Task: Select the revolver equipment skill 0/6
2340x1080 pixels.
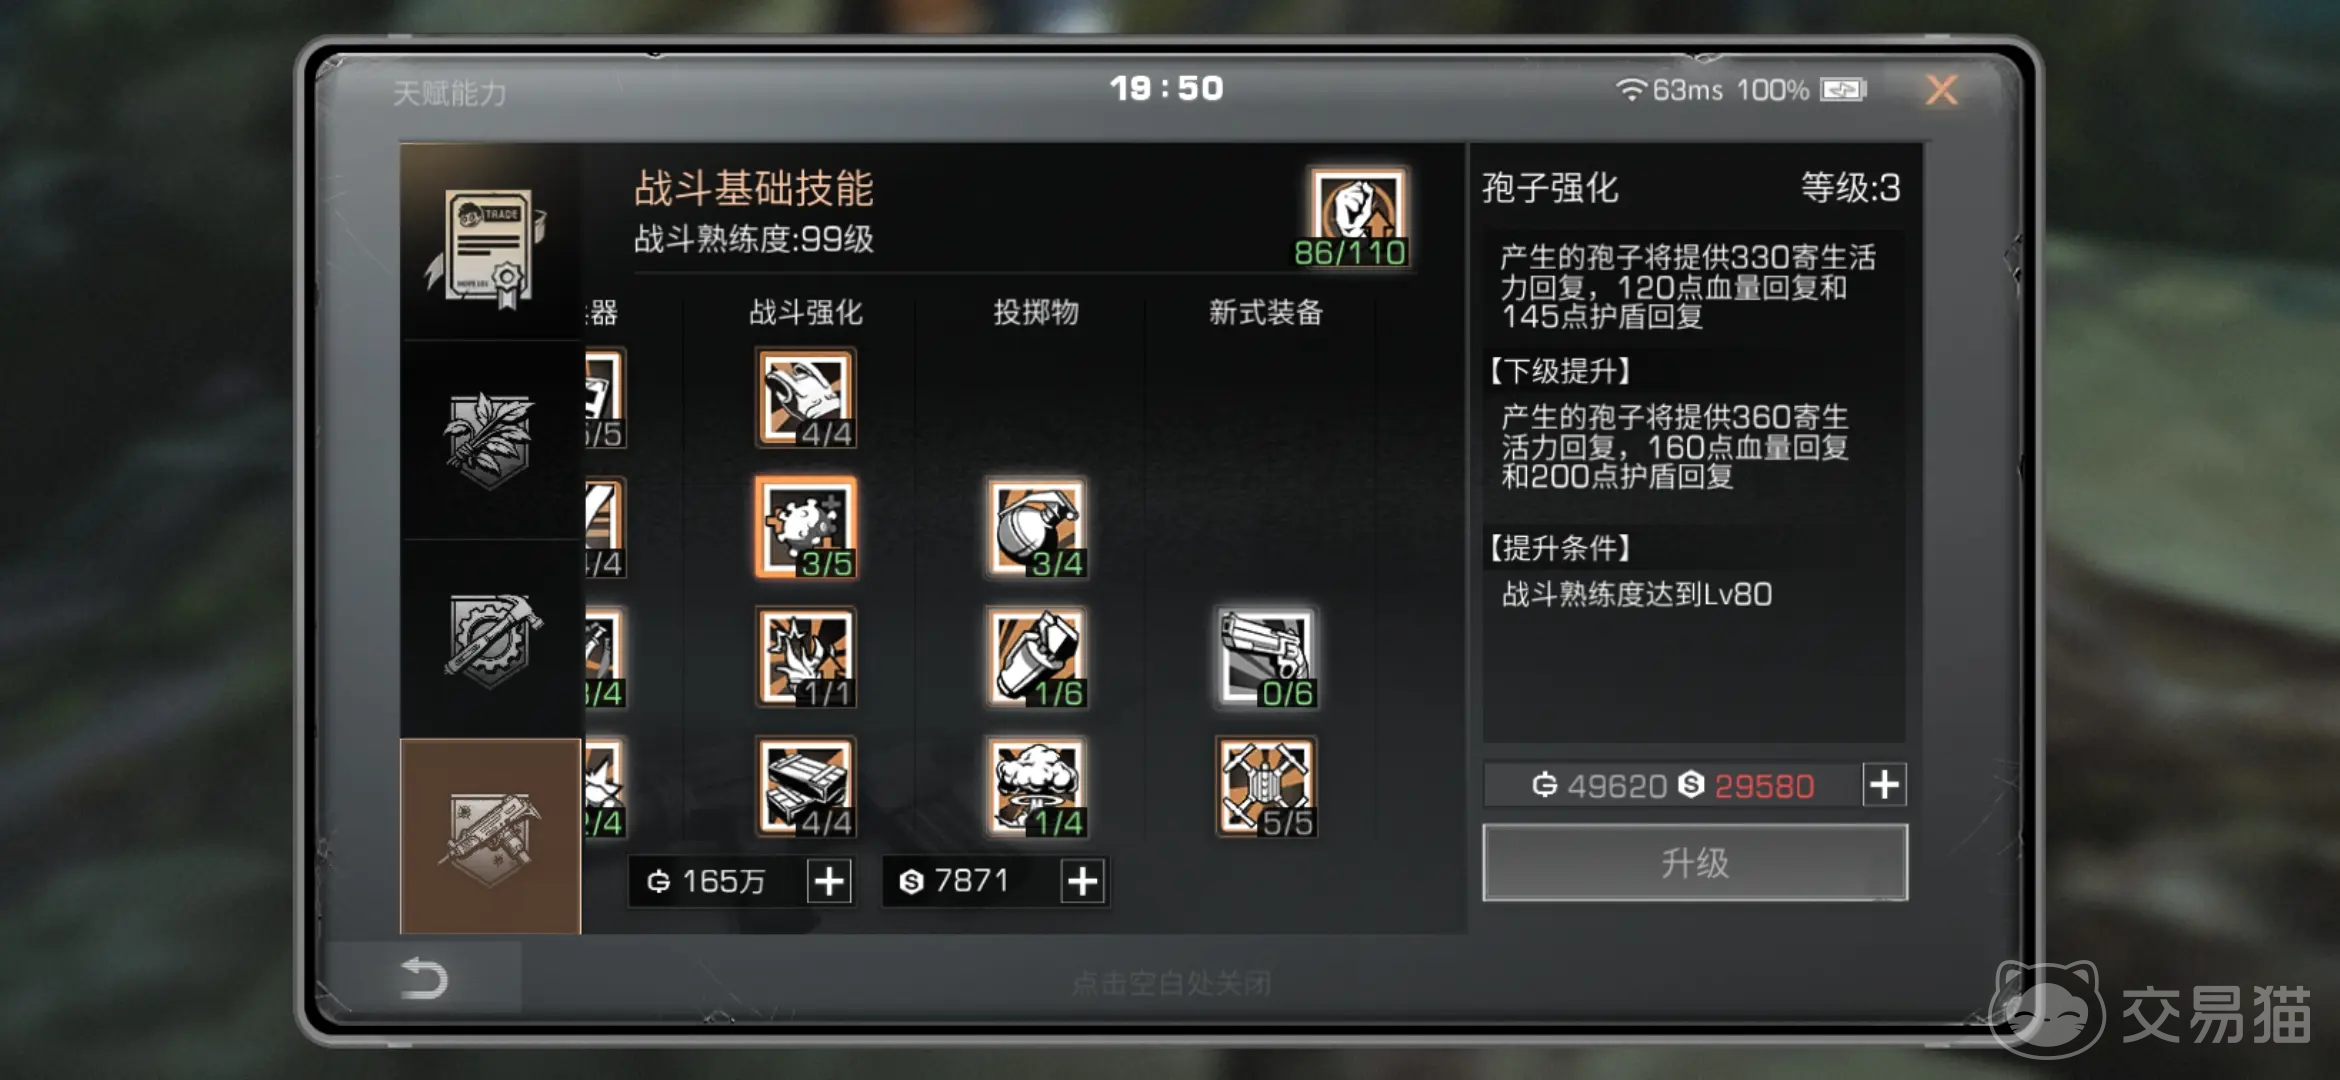Action: tap(1266, 658)
